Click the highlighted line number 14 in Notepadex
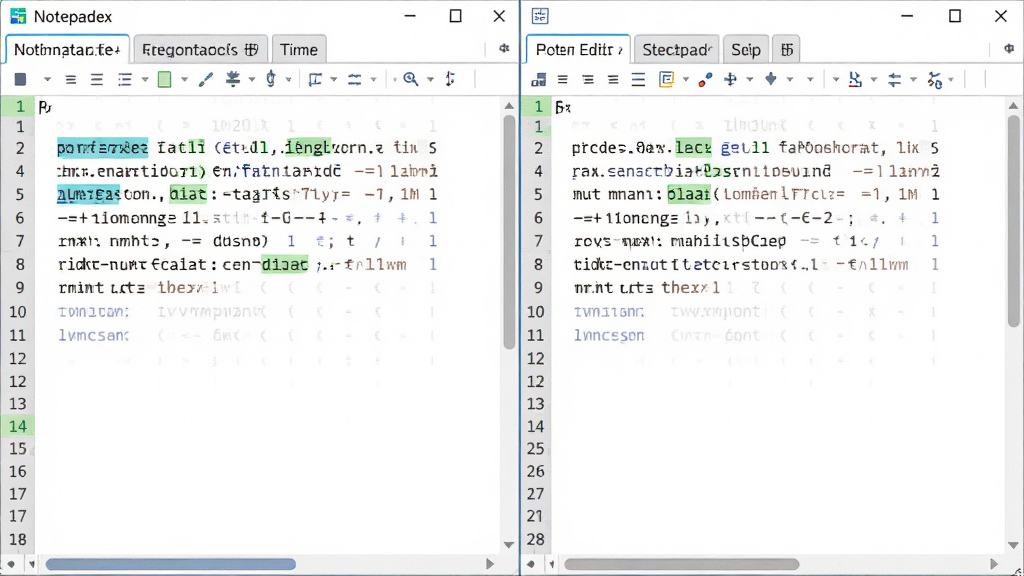Viewport: 1024px width, 576px height. click(18, 426)
